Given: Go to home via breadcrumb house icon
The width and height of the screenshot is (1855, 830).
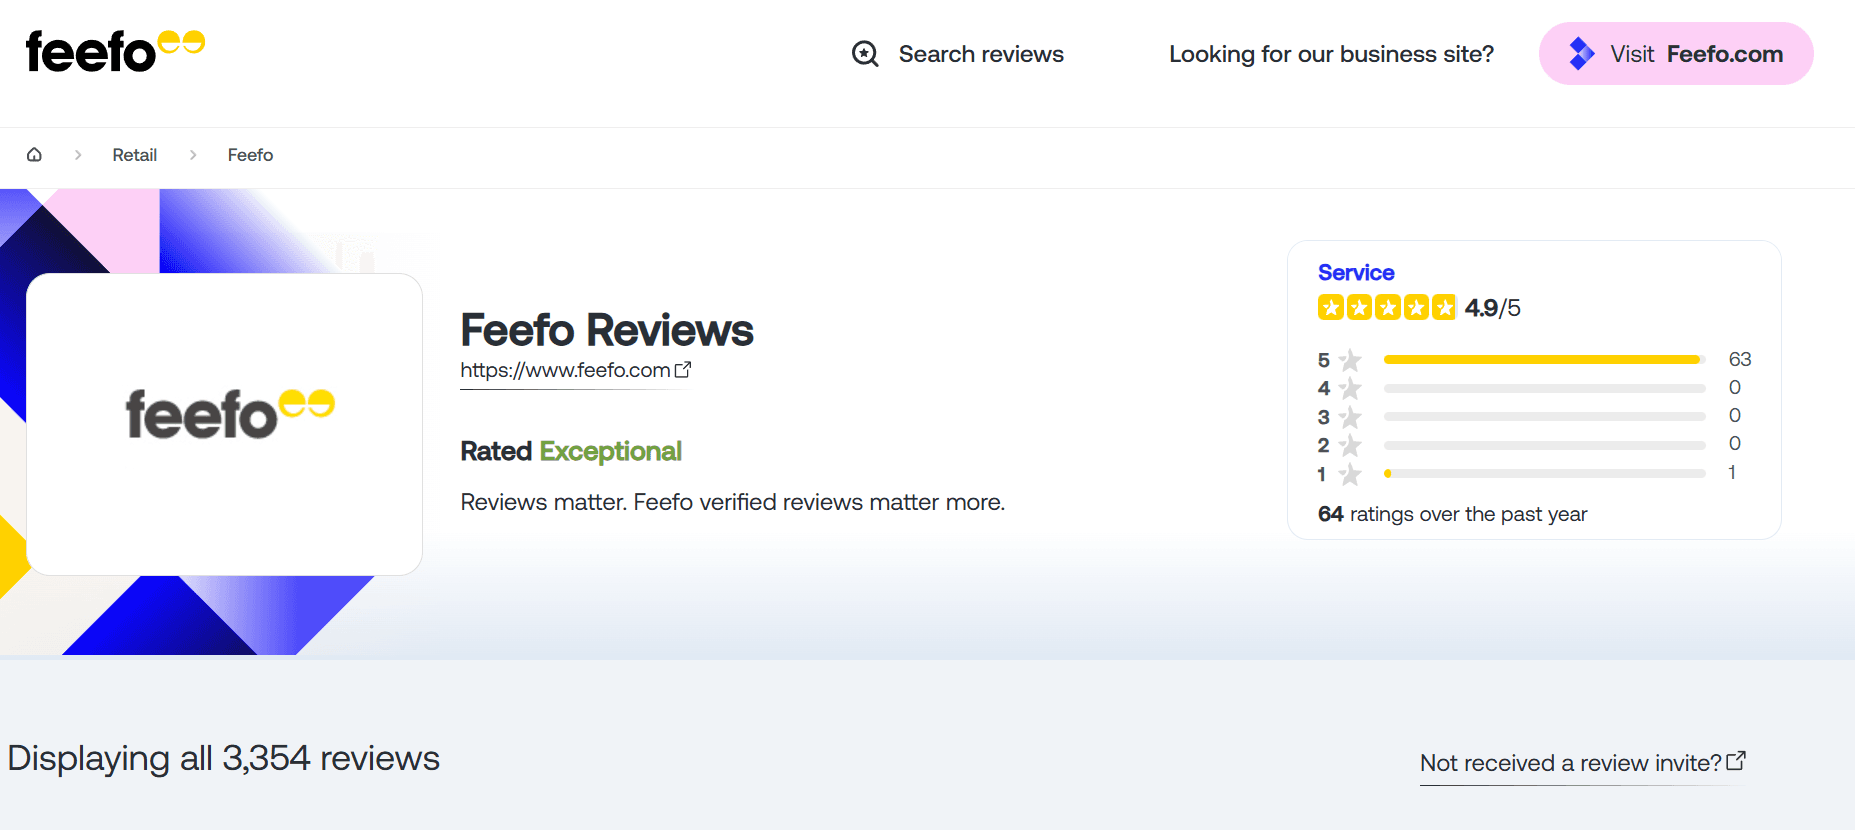Looking at the screenshot, I should 34,155.
